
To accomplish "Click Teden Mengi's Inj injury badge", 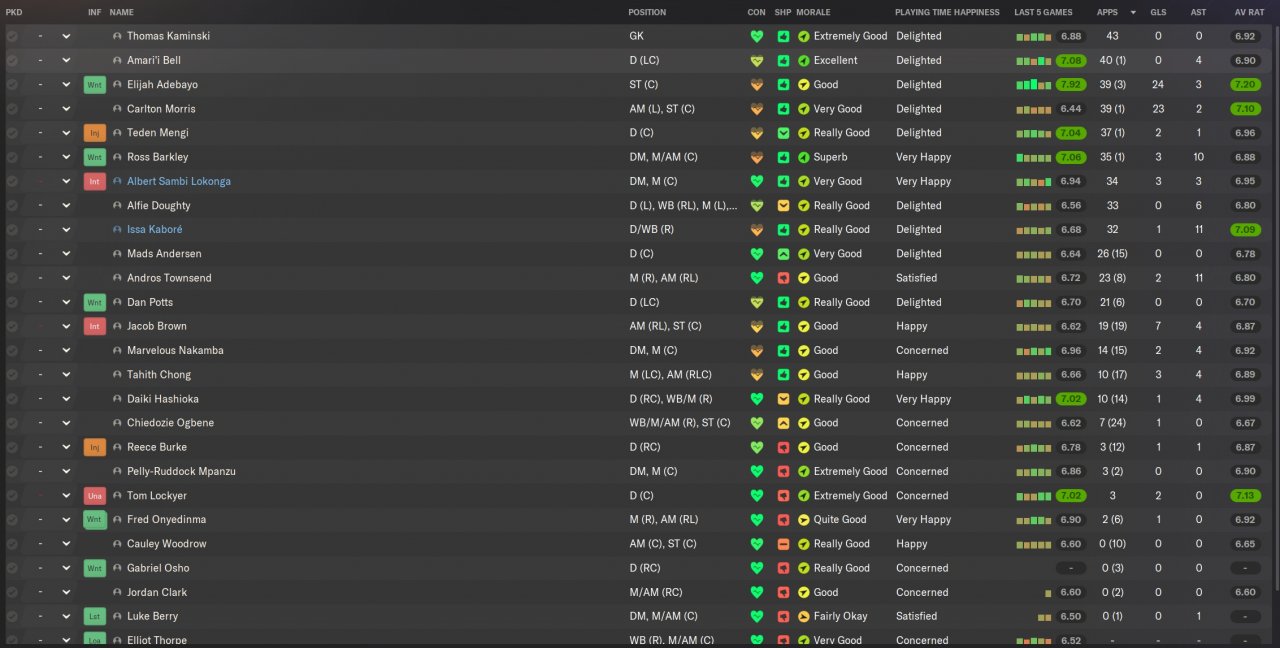I will point(95,133).
